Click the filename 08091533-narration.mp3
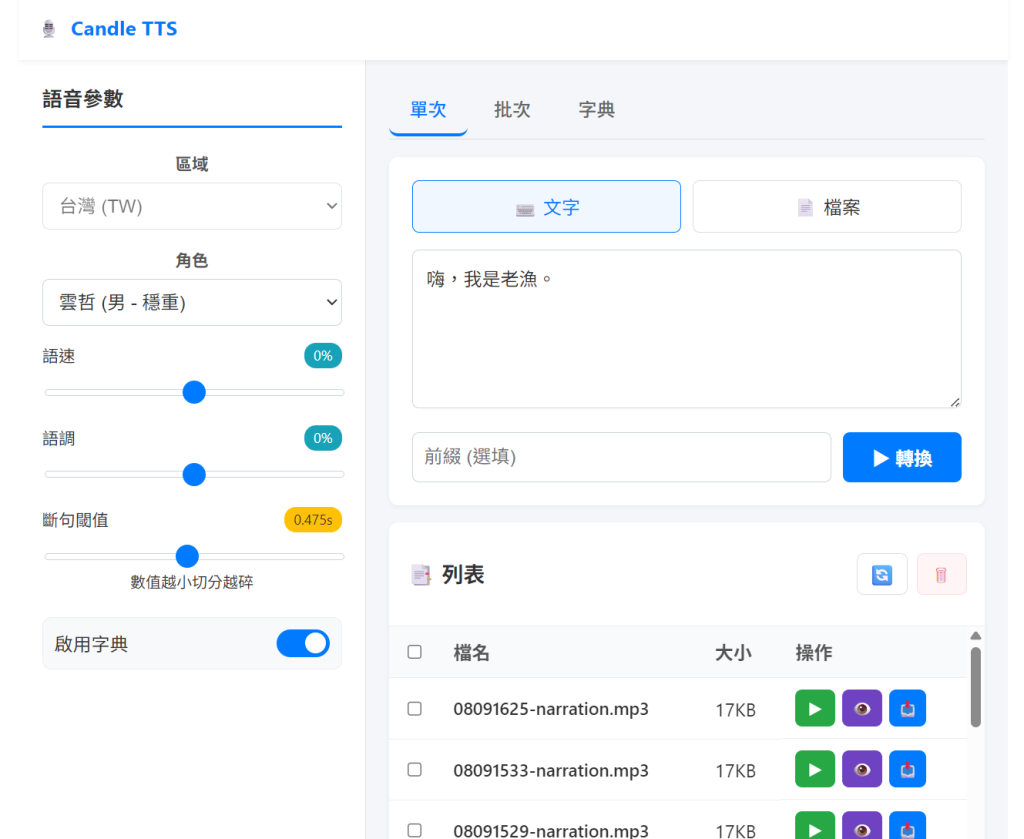The image size is (1024, 839). (551, 770)
